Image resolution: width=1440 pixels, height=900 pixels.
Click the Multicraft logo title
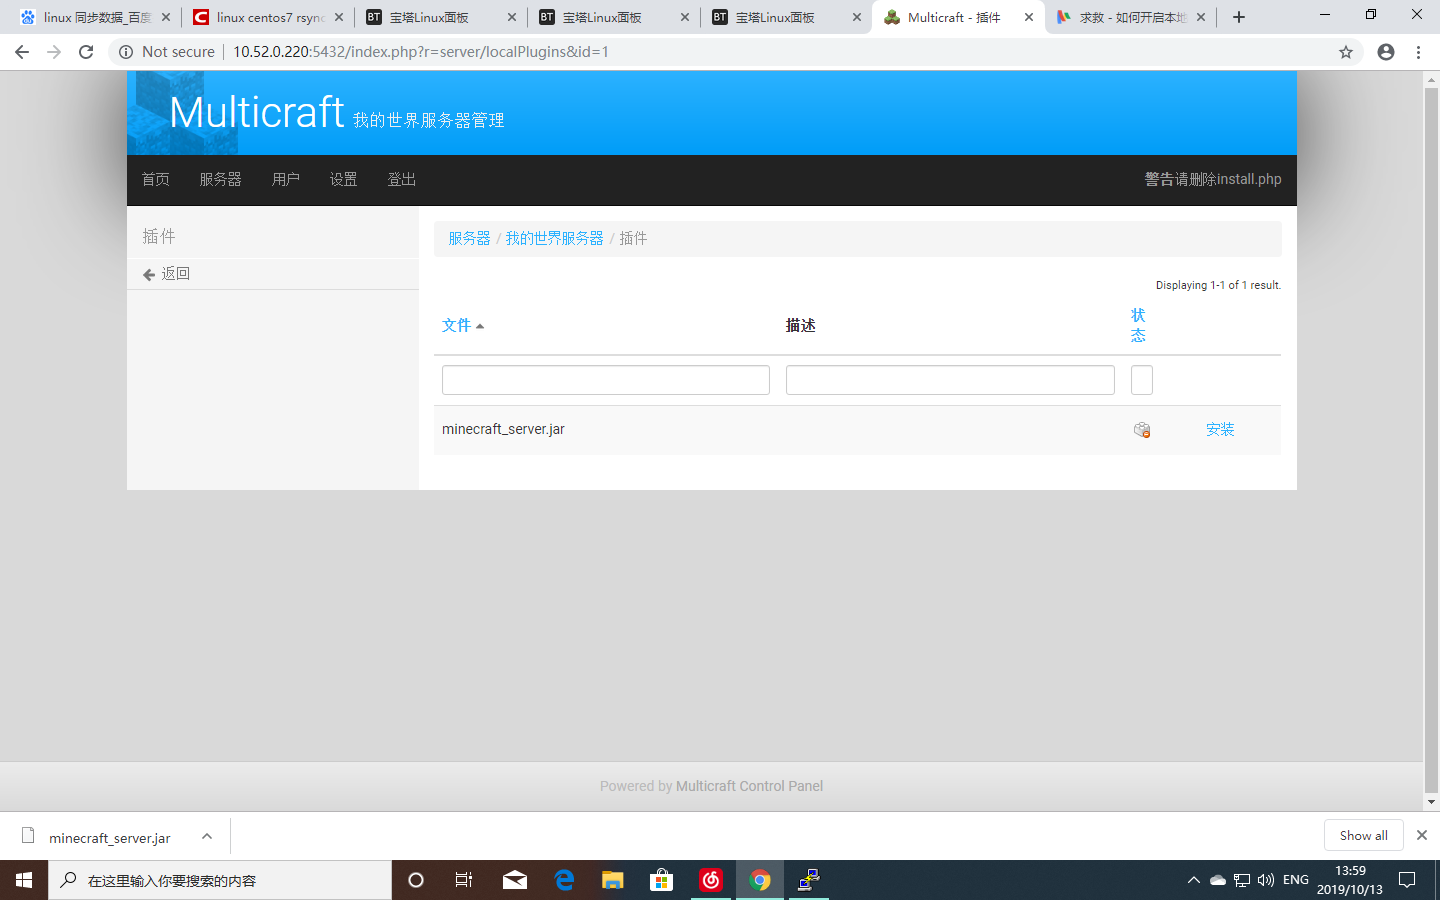tap(257, 113)
